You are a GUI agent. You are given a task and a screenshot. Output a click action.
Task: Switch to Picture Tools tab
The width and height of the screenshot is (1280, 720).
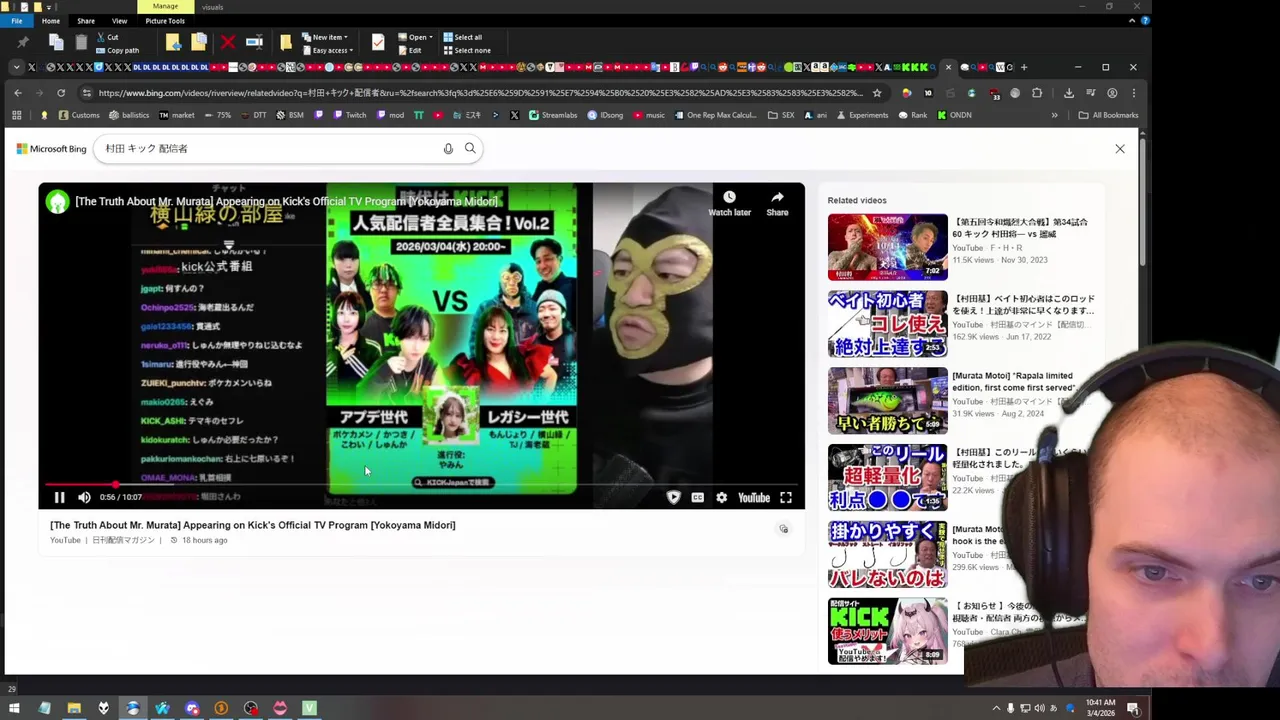165,21
